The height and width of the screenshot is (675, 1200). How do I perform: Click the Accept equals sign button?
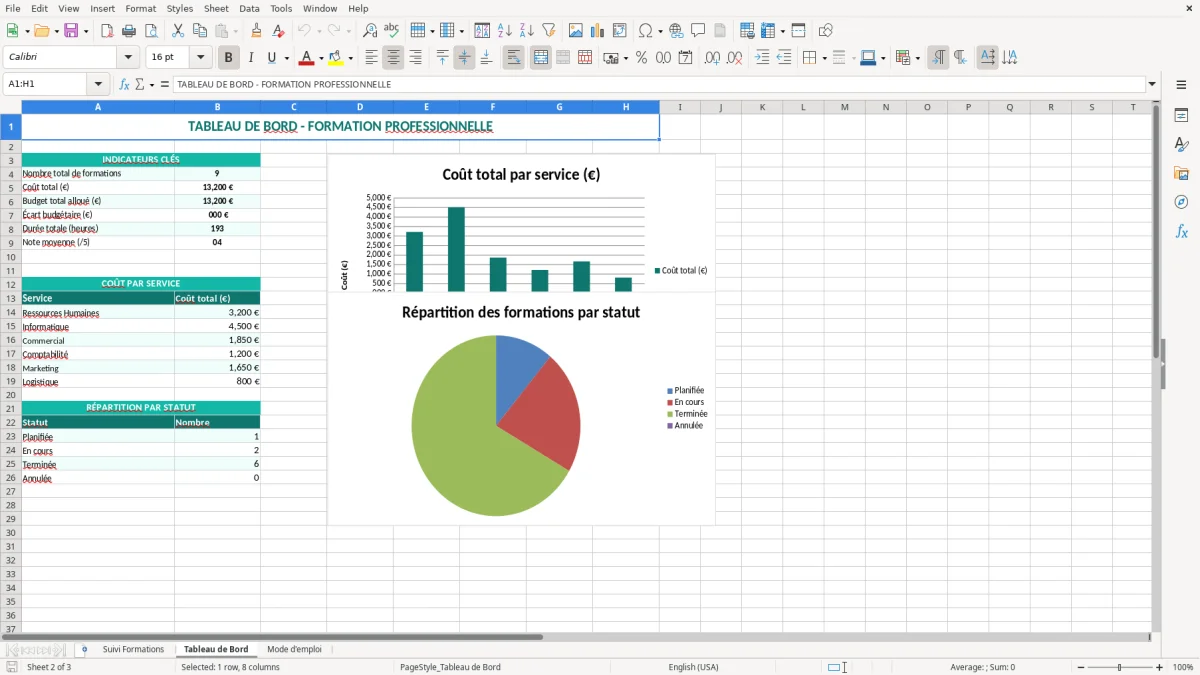pos(165,84)
